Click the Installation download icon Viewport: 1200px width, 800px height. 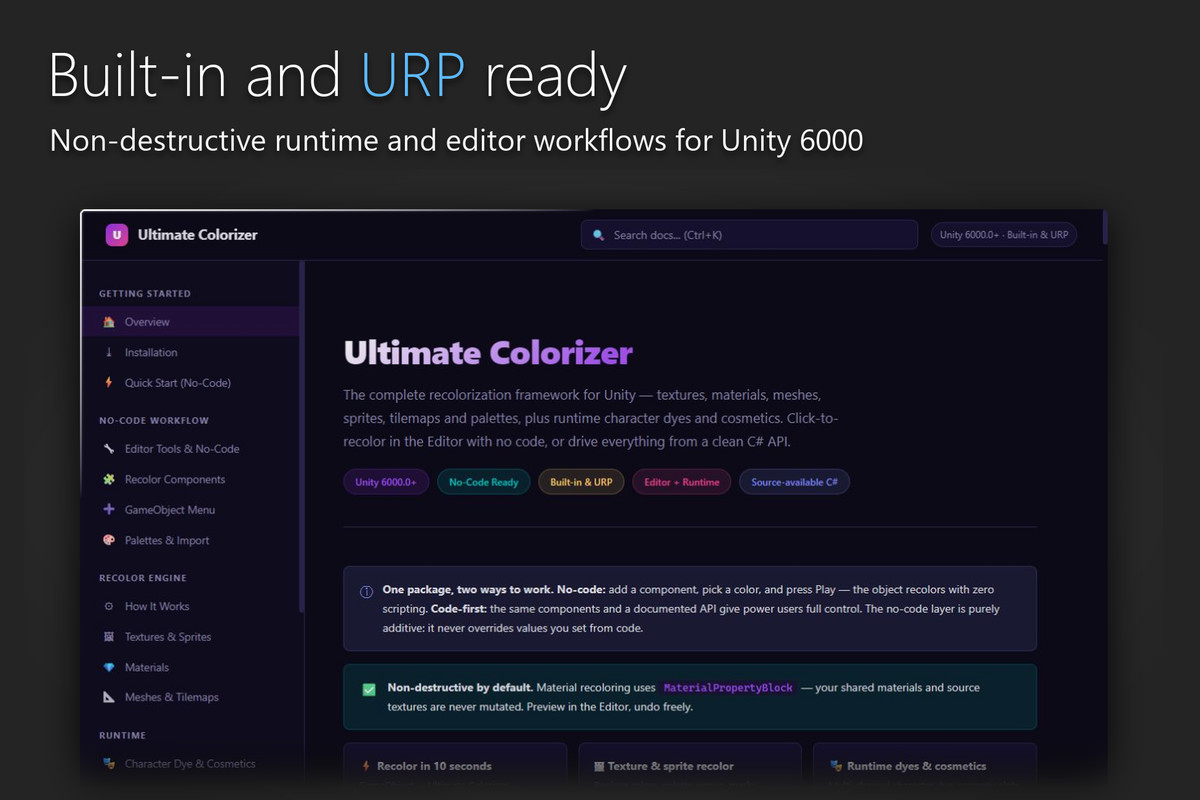click(109, 352)
